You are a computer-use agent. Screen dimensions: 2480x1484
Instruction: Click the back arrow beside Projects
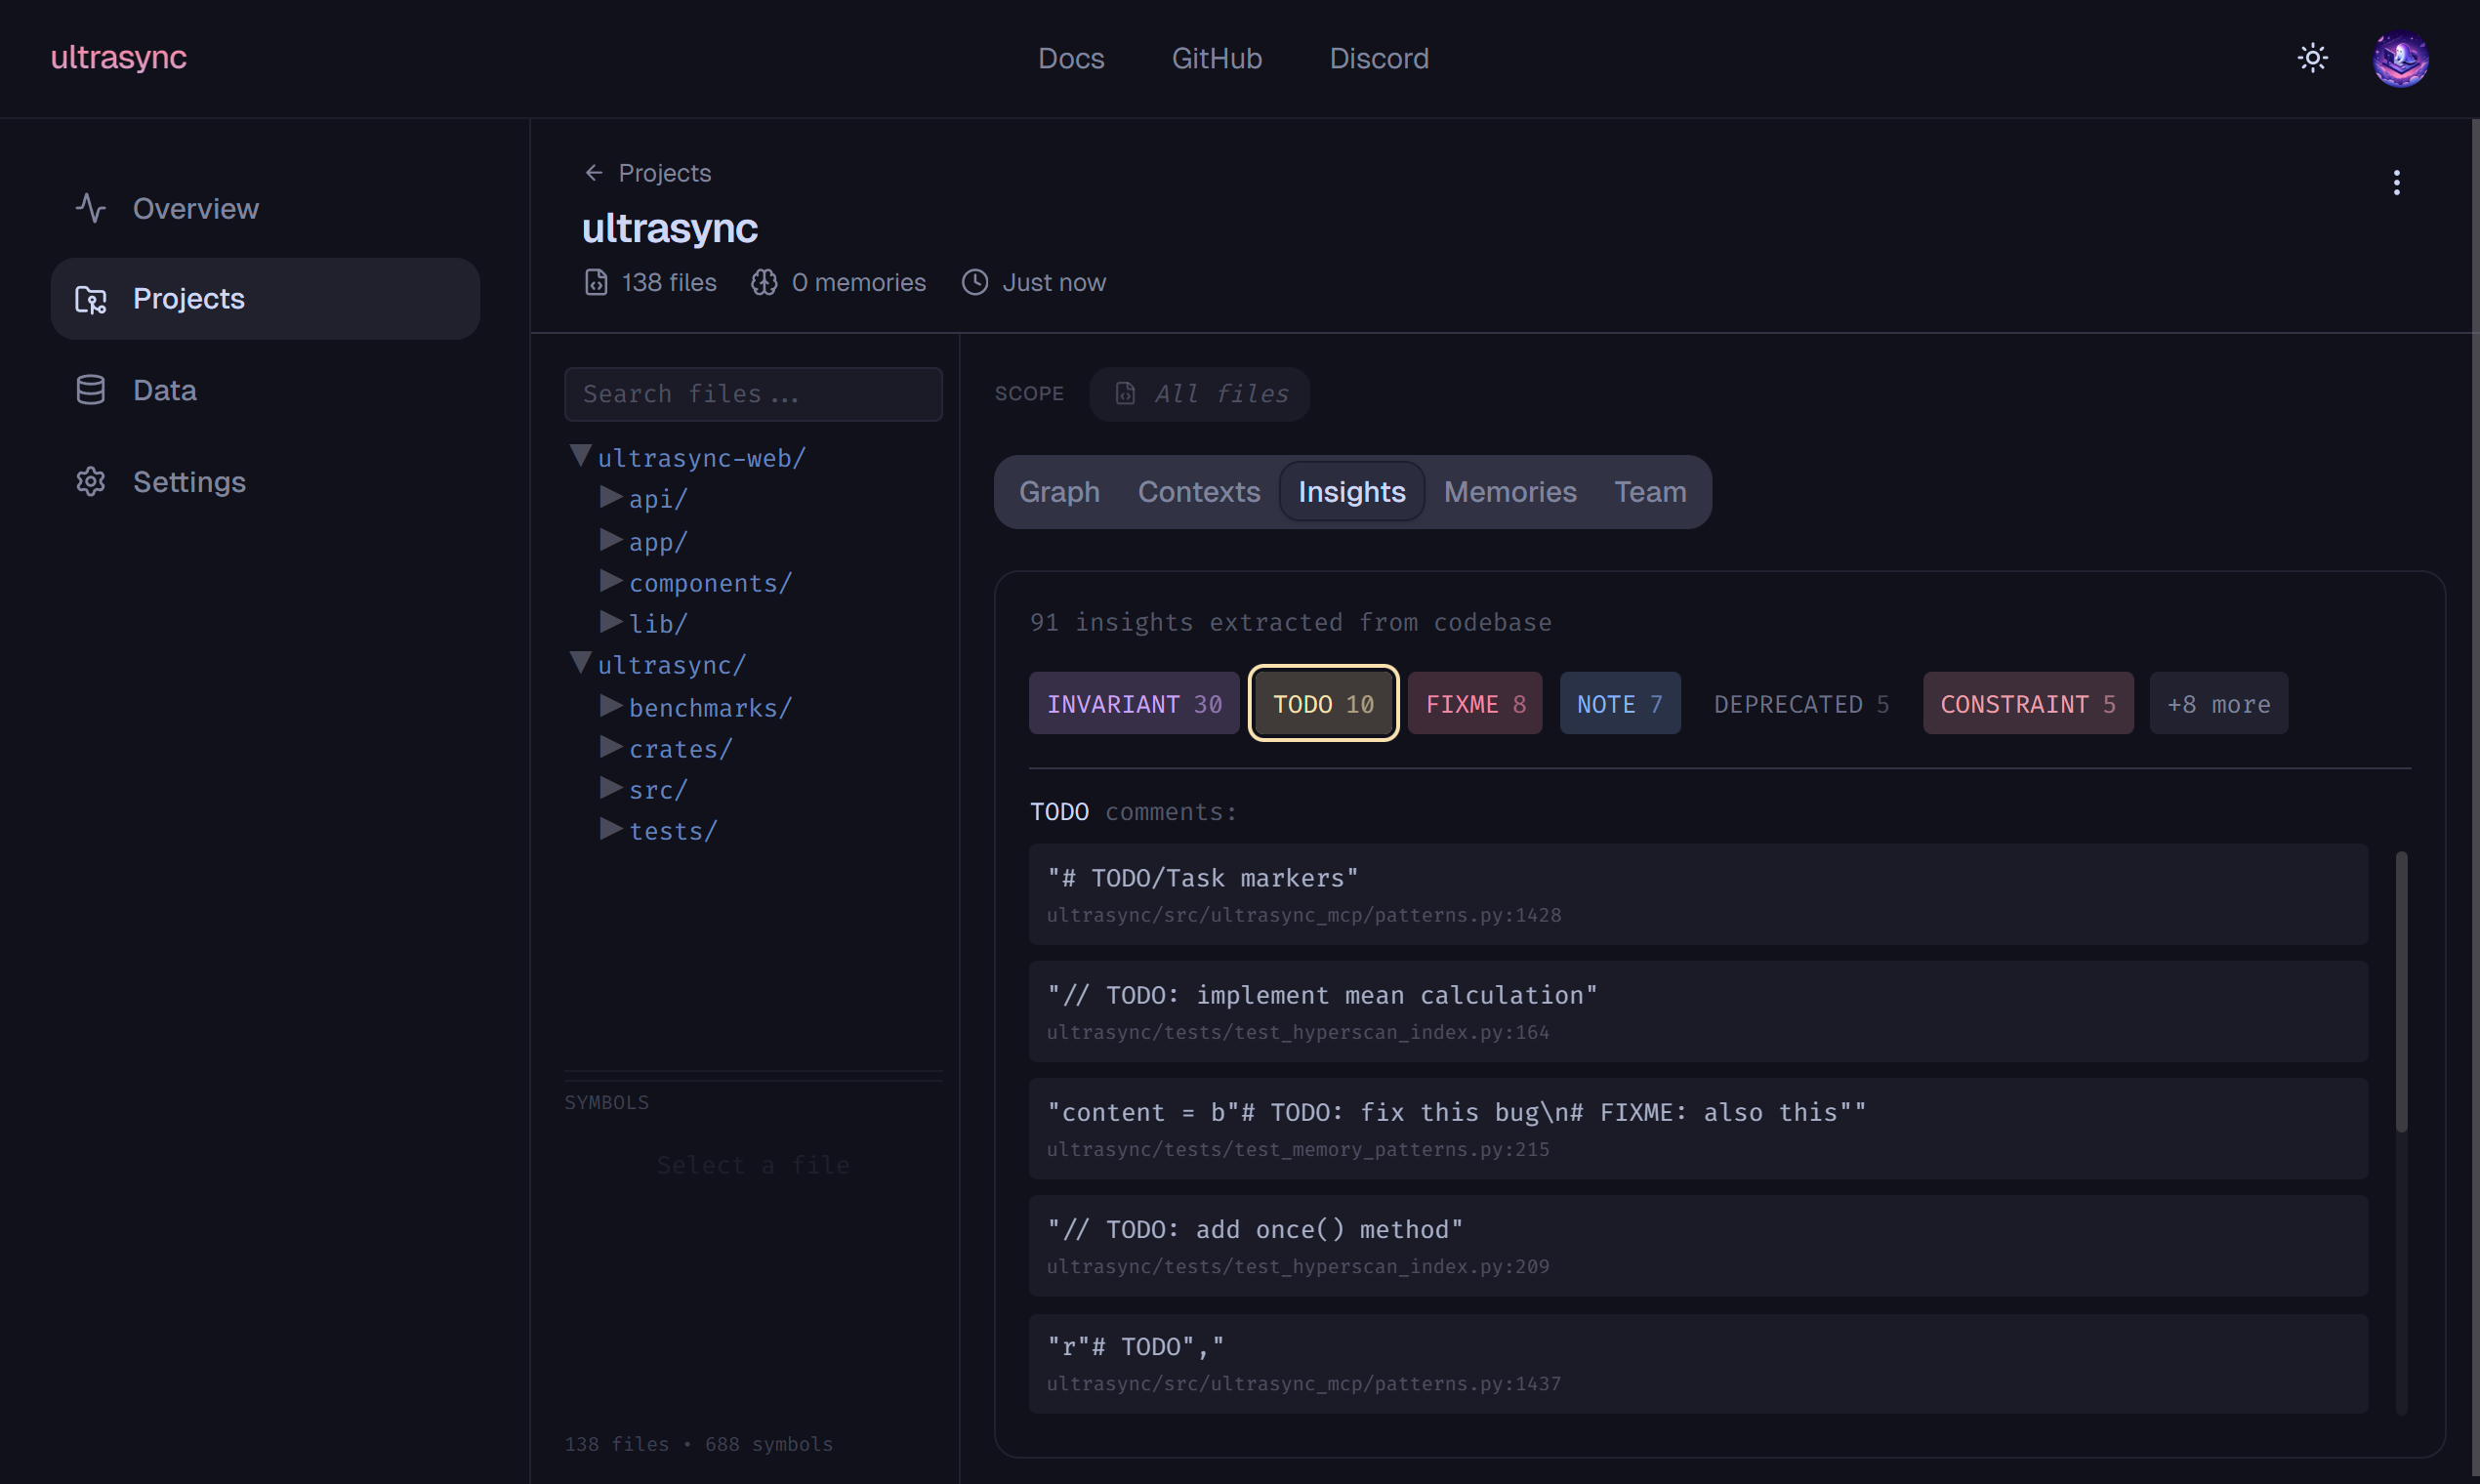click(594, 173)
